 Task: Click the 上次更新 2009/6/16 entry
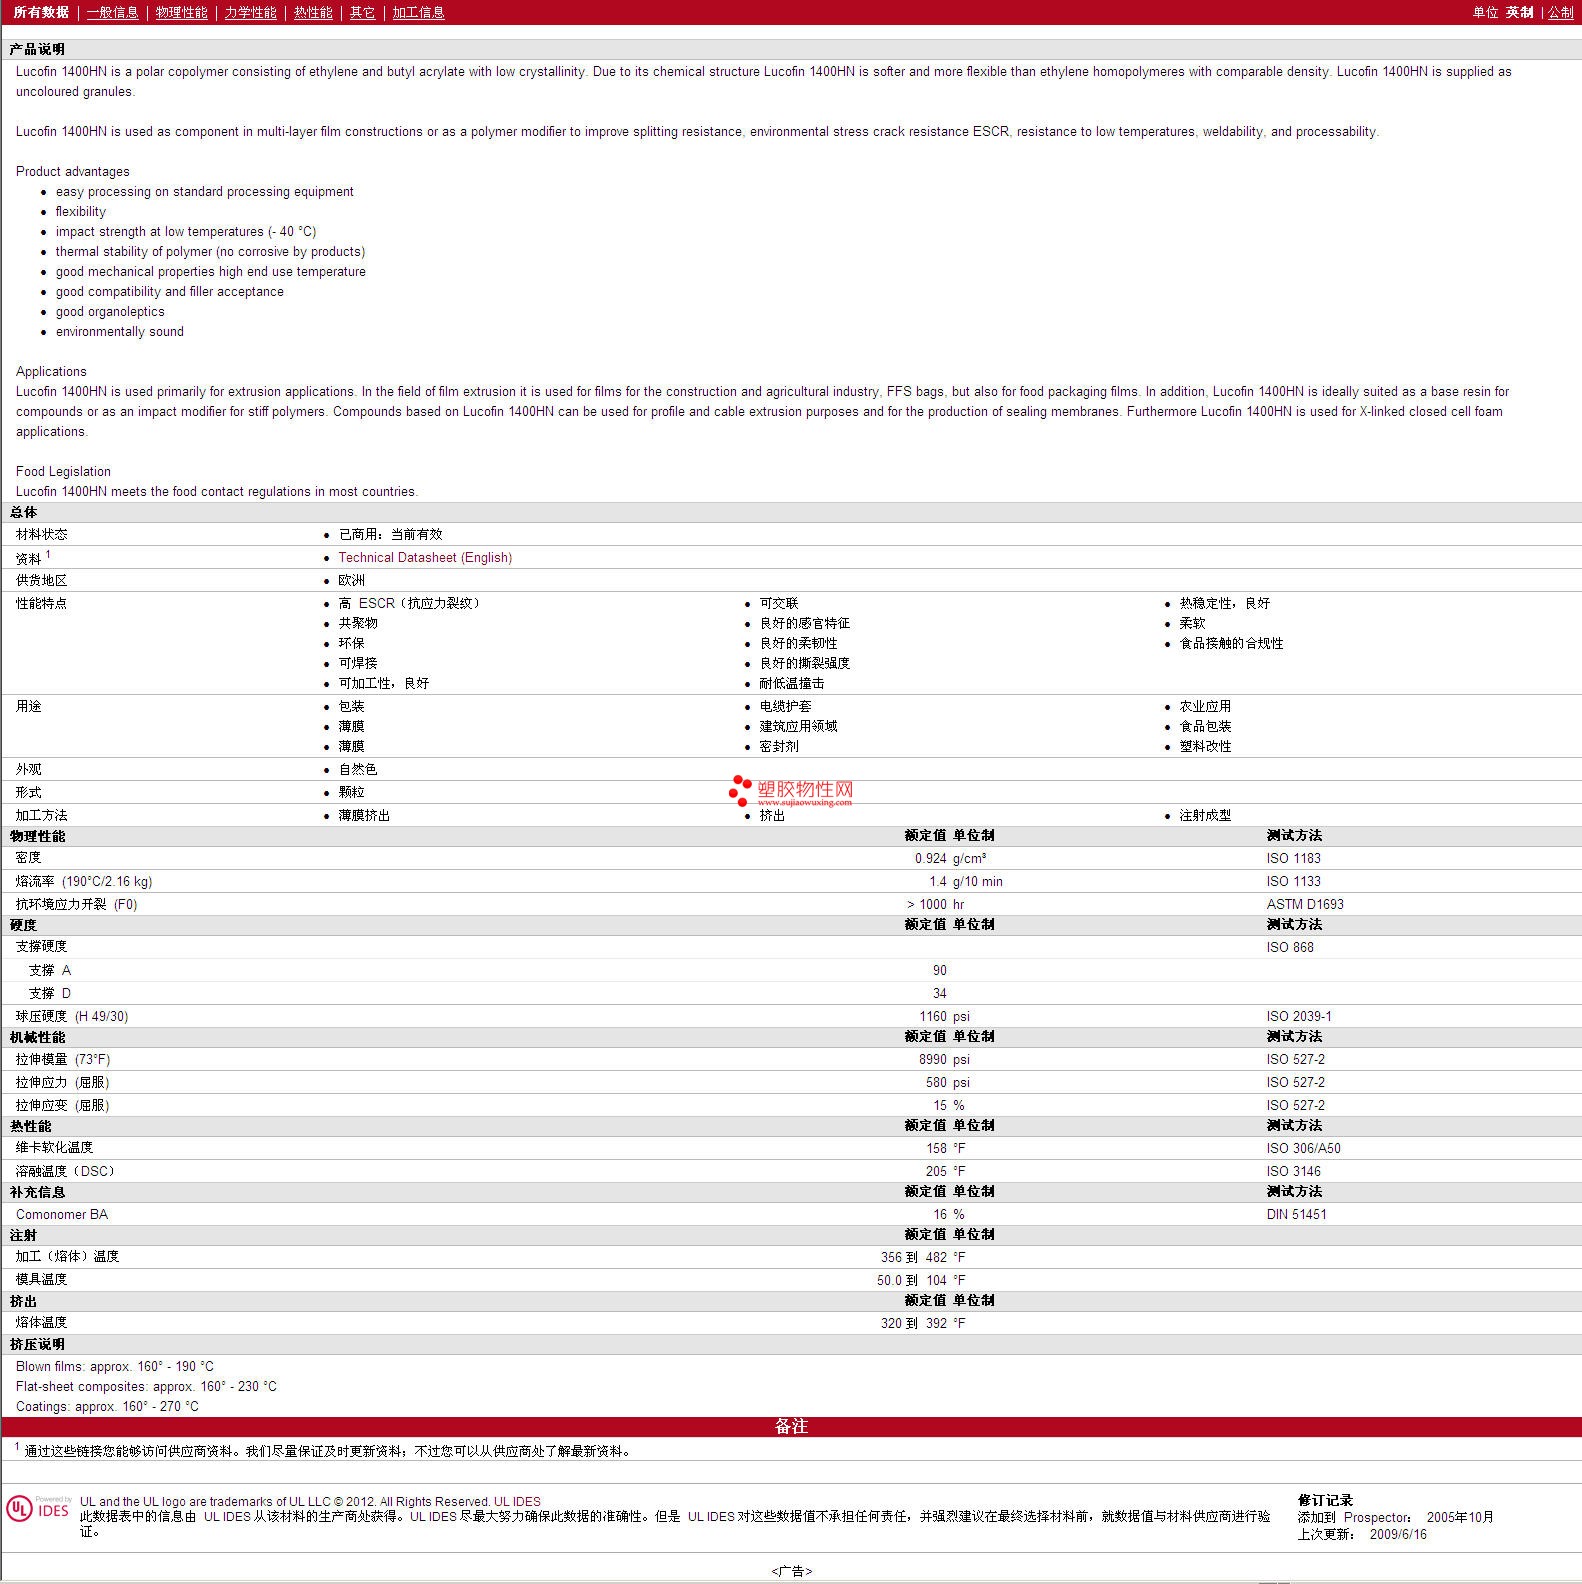click(1362, 1534)
